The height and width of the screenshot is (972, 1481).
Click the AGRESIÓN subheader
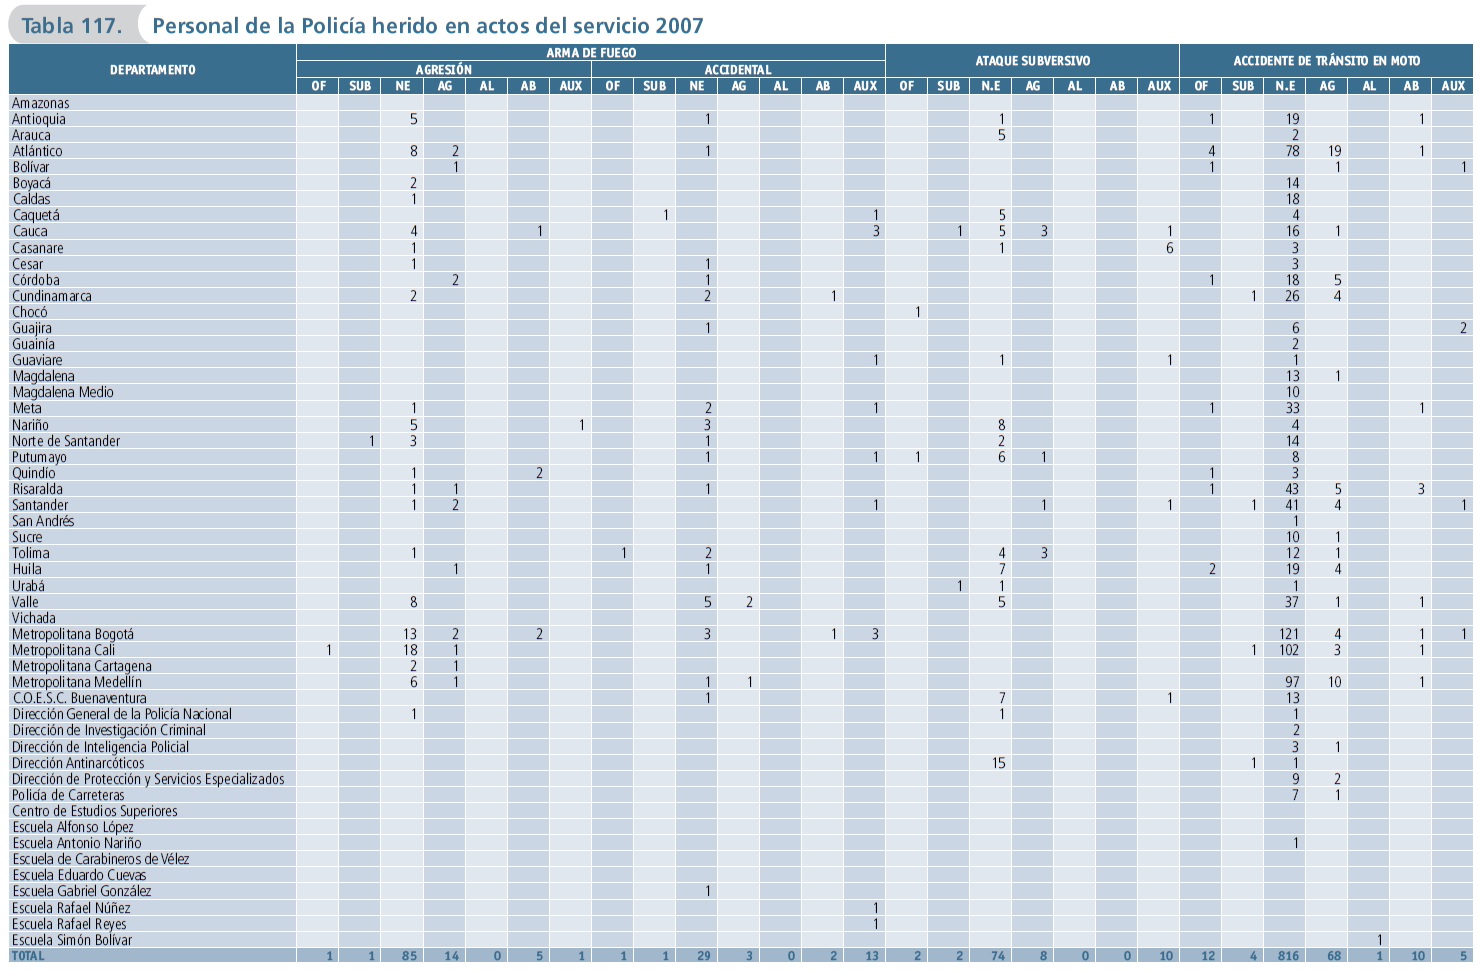(443, 70)
